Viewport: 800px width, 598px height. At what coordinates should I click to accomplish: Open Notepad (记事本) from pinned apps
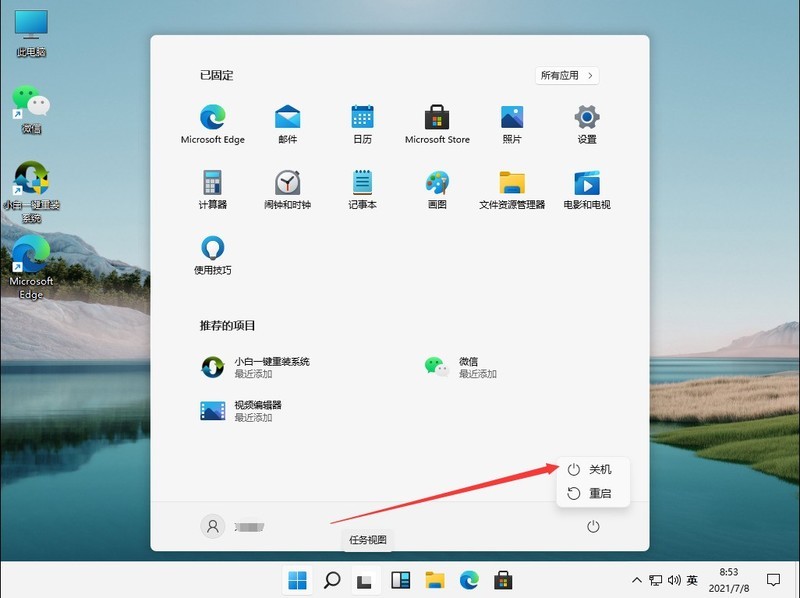(x=362, y=188)
